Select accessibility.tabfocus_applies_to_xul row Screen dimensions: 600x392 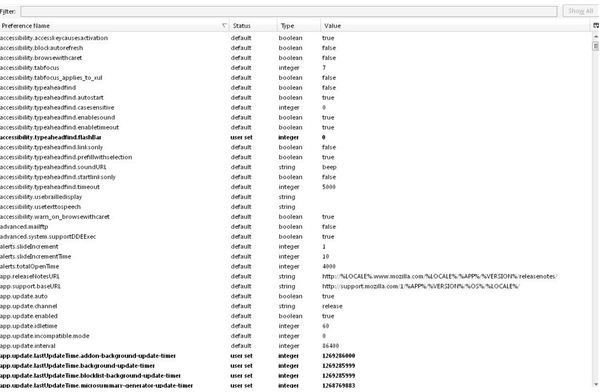click(x=296, y=78)
